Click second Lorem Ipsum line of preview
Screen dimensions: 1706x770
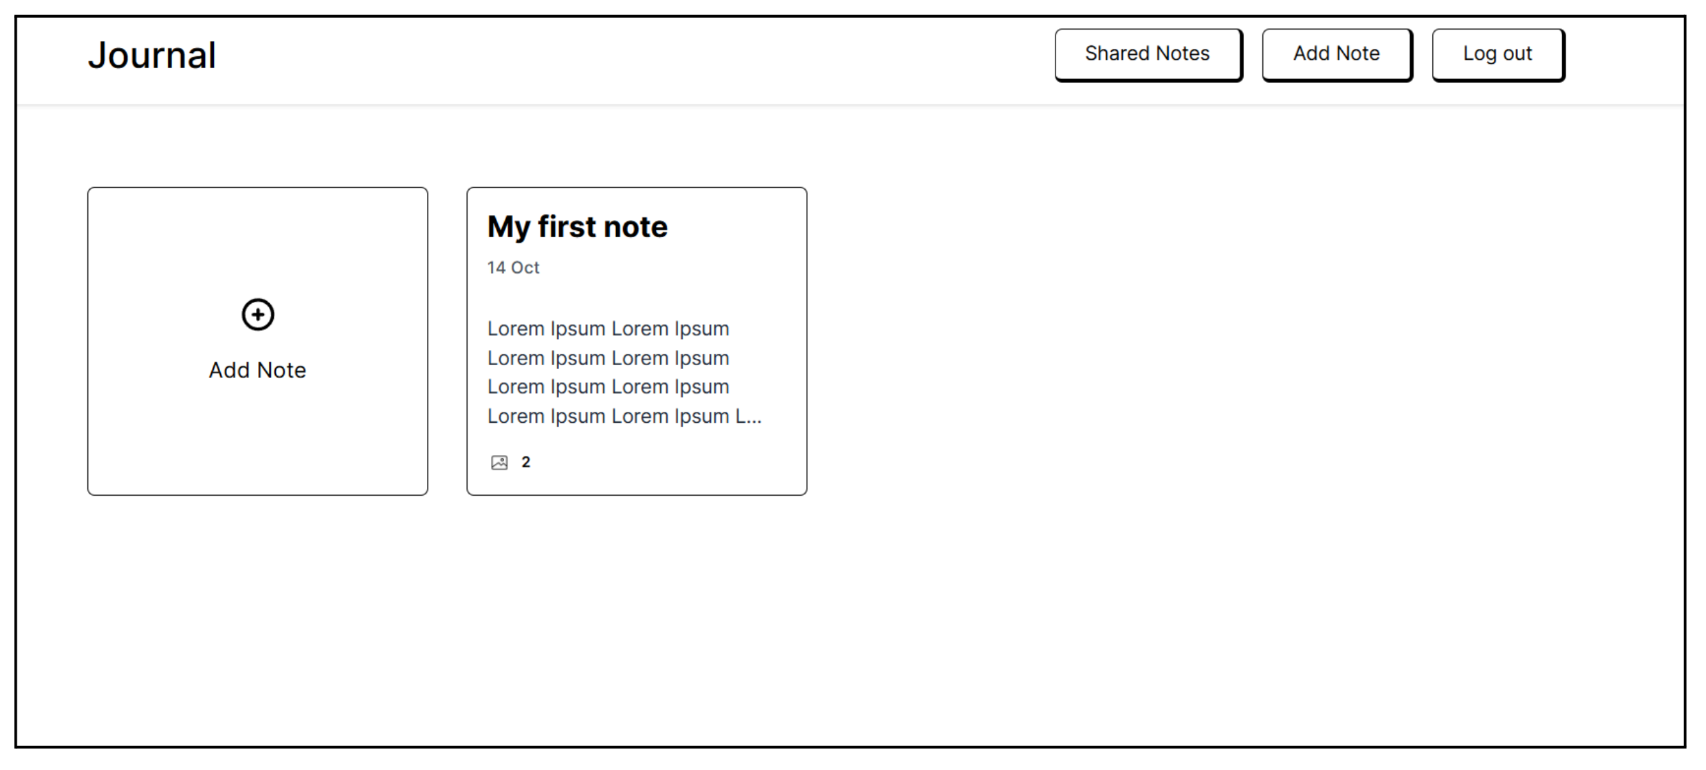coord(608,358)
